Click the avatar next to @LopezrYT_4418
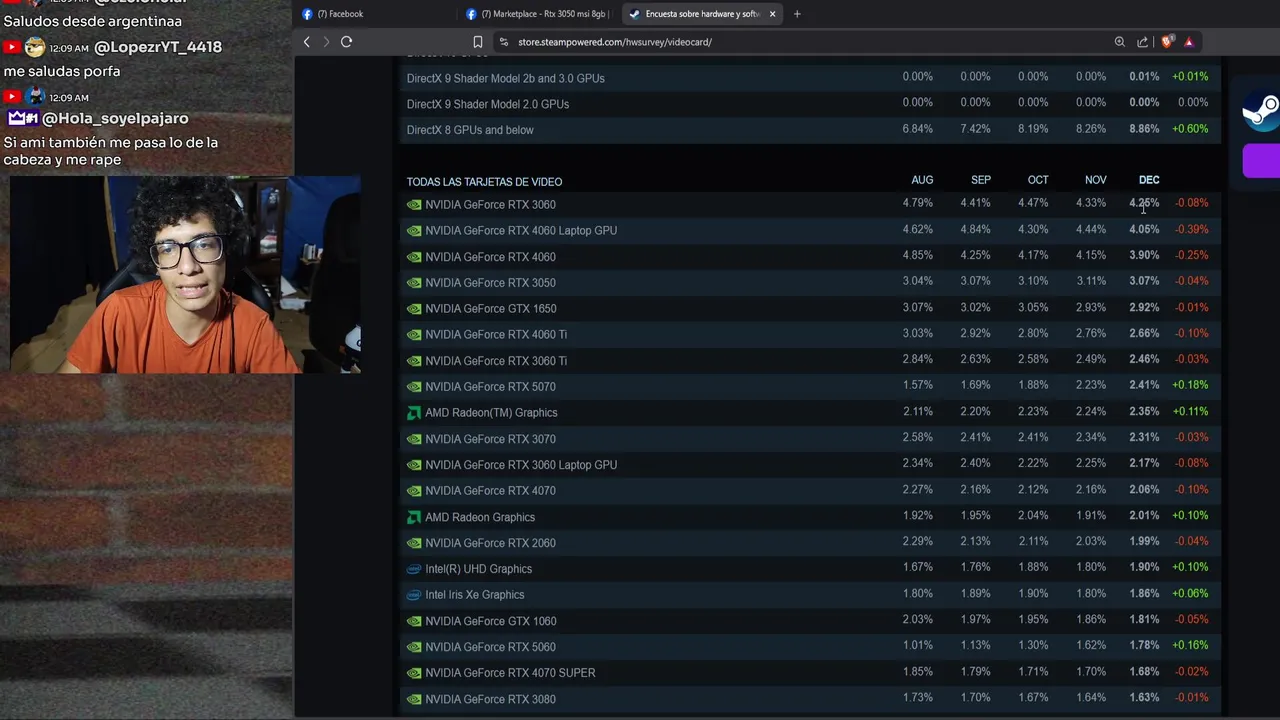This screenshot has width=1280, height=720. pos(35,47)
